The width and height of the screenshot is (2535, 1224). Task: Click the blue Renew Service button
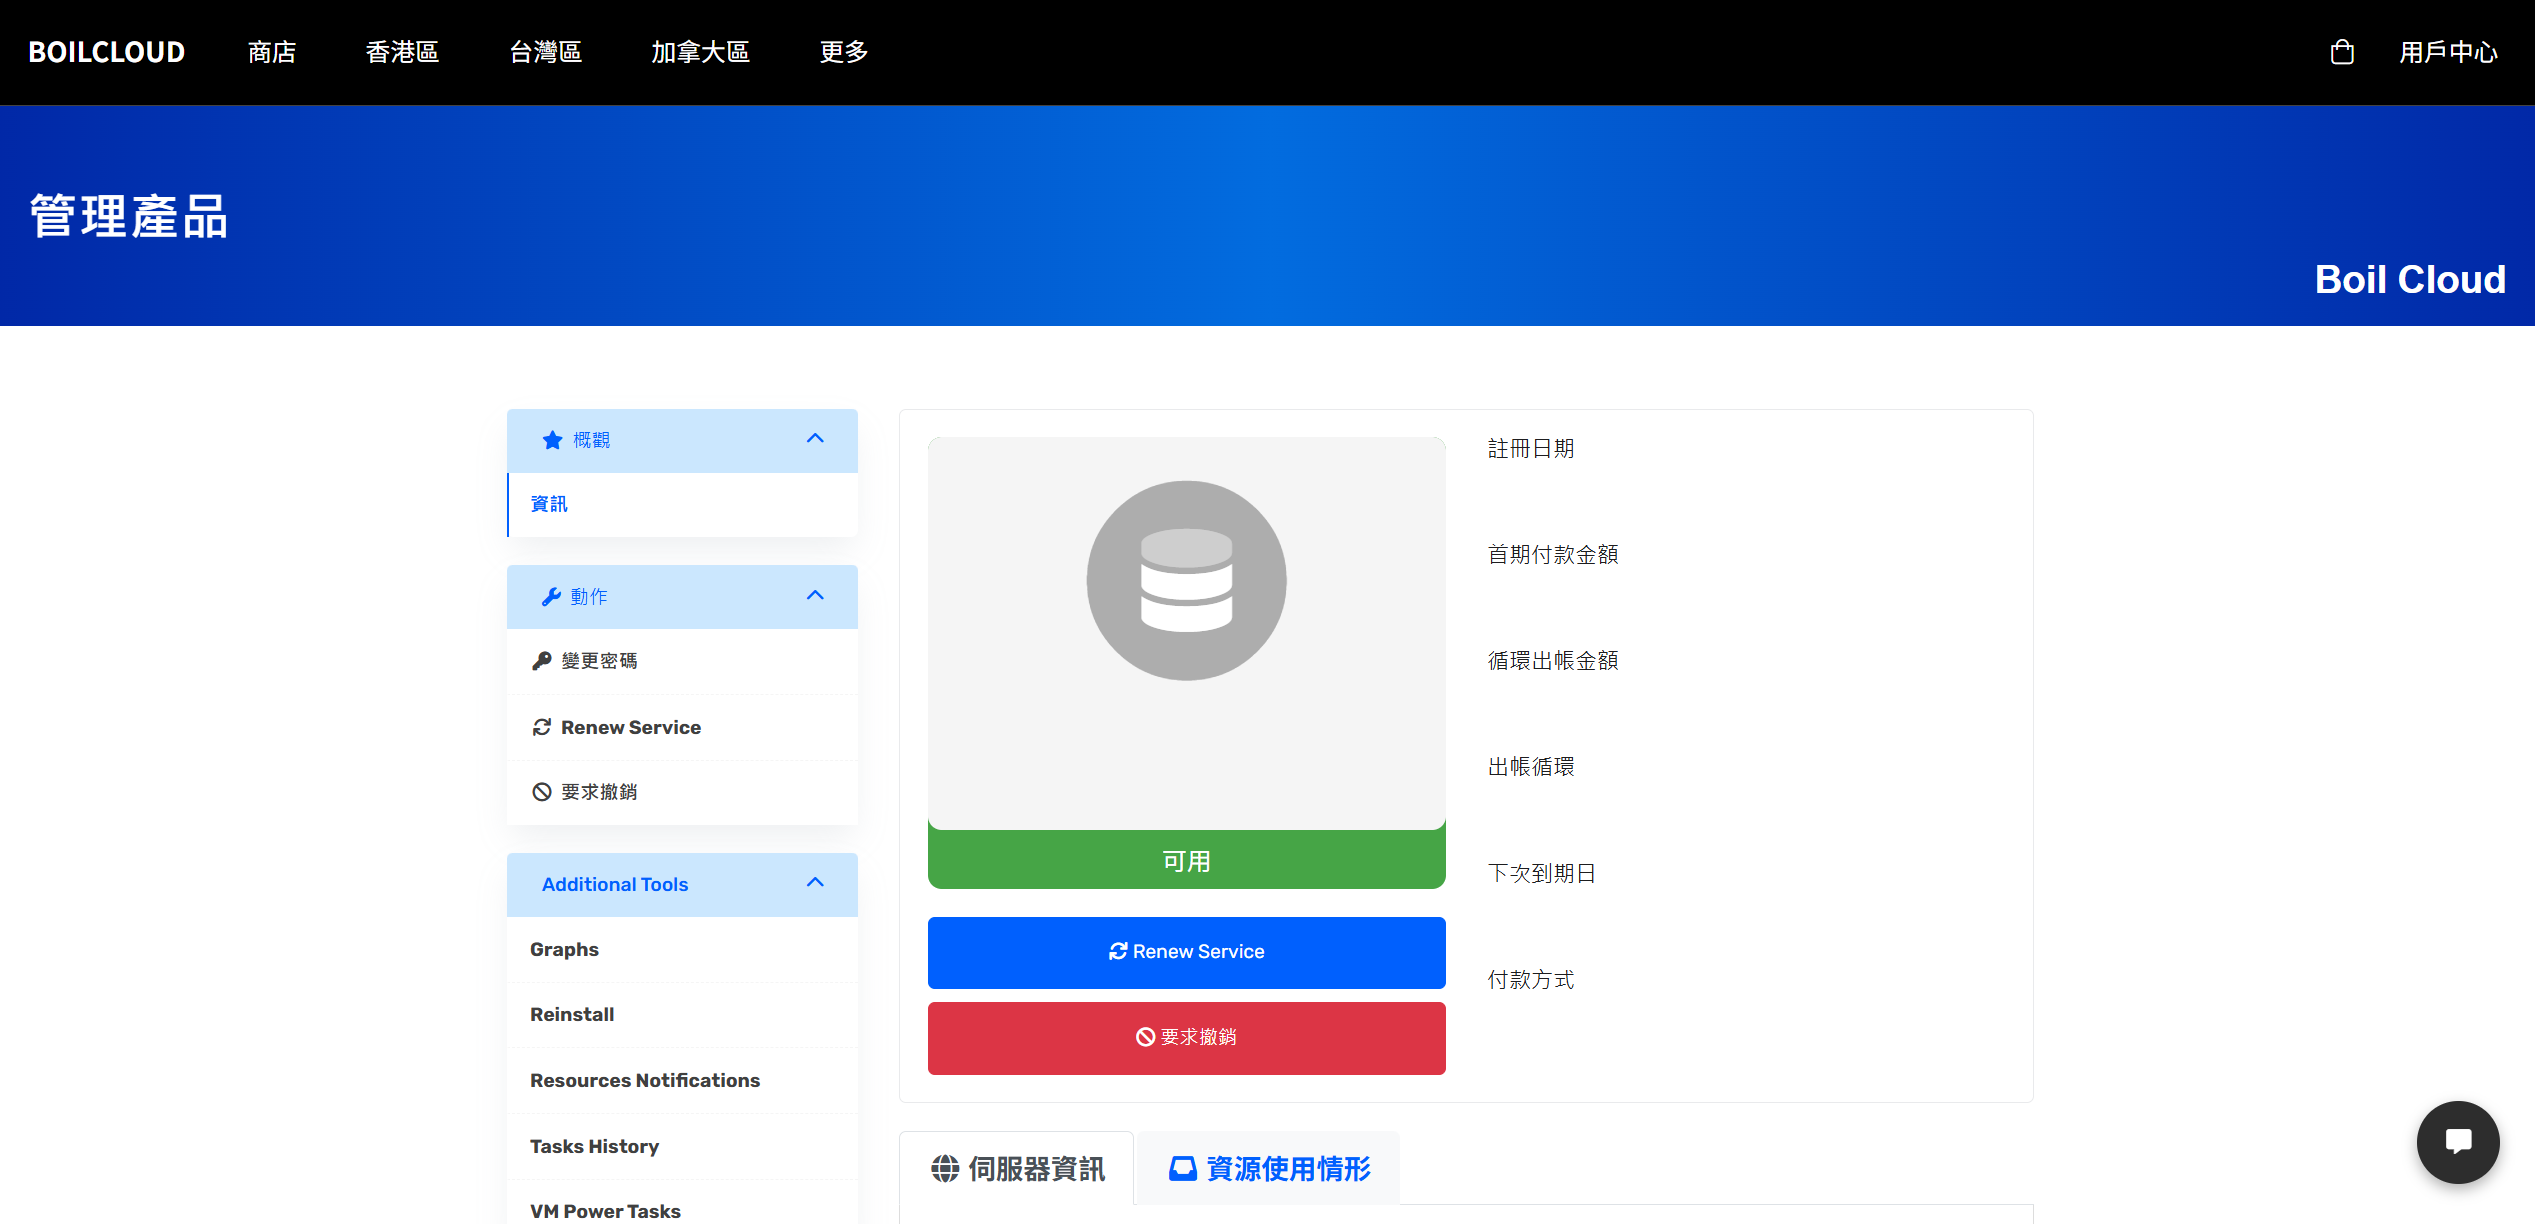(1186, 952)
